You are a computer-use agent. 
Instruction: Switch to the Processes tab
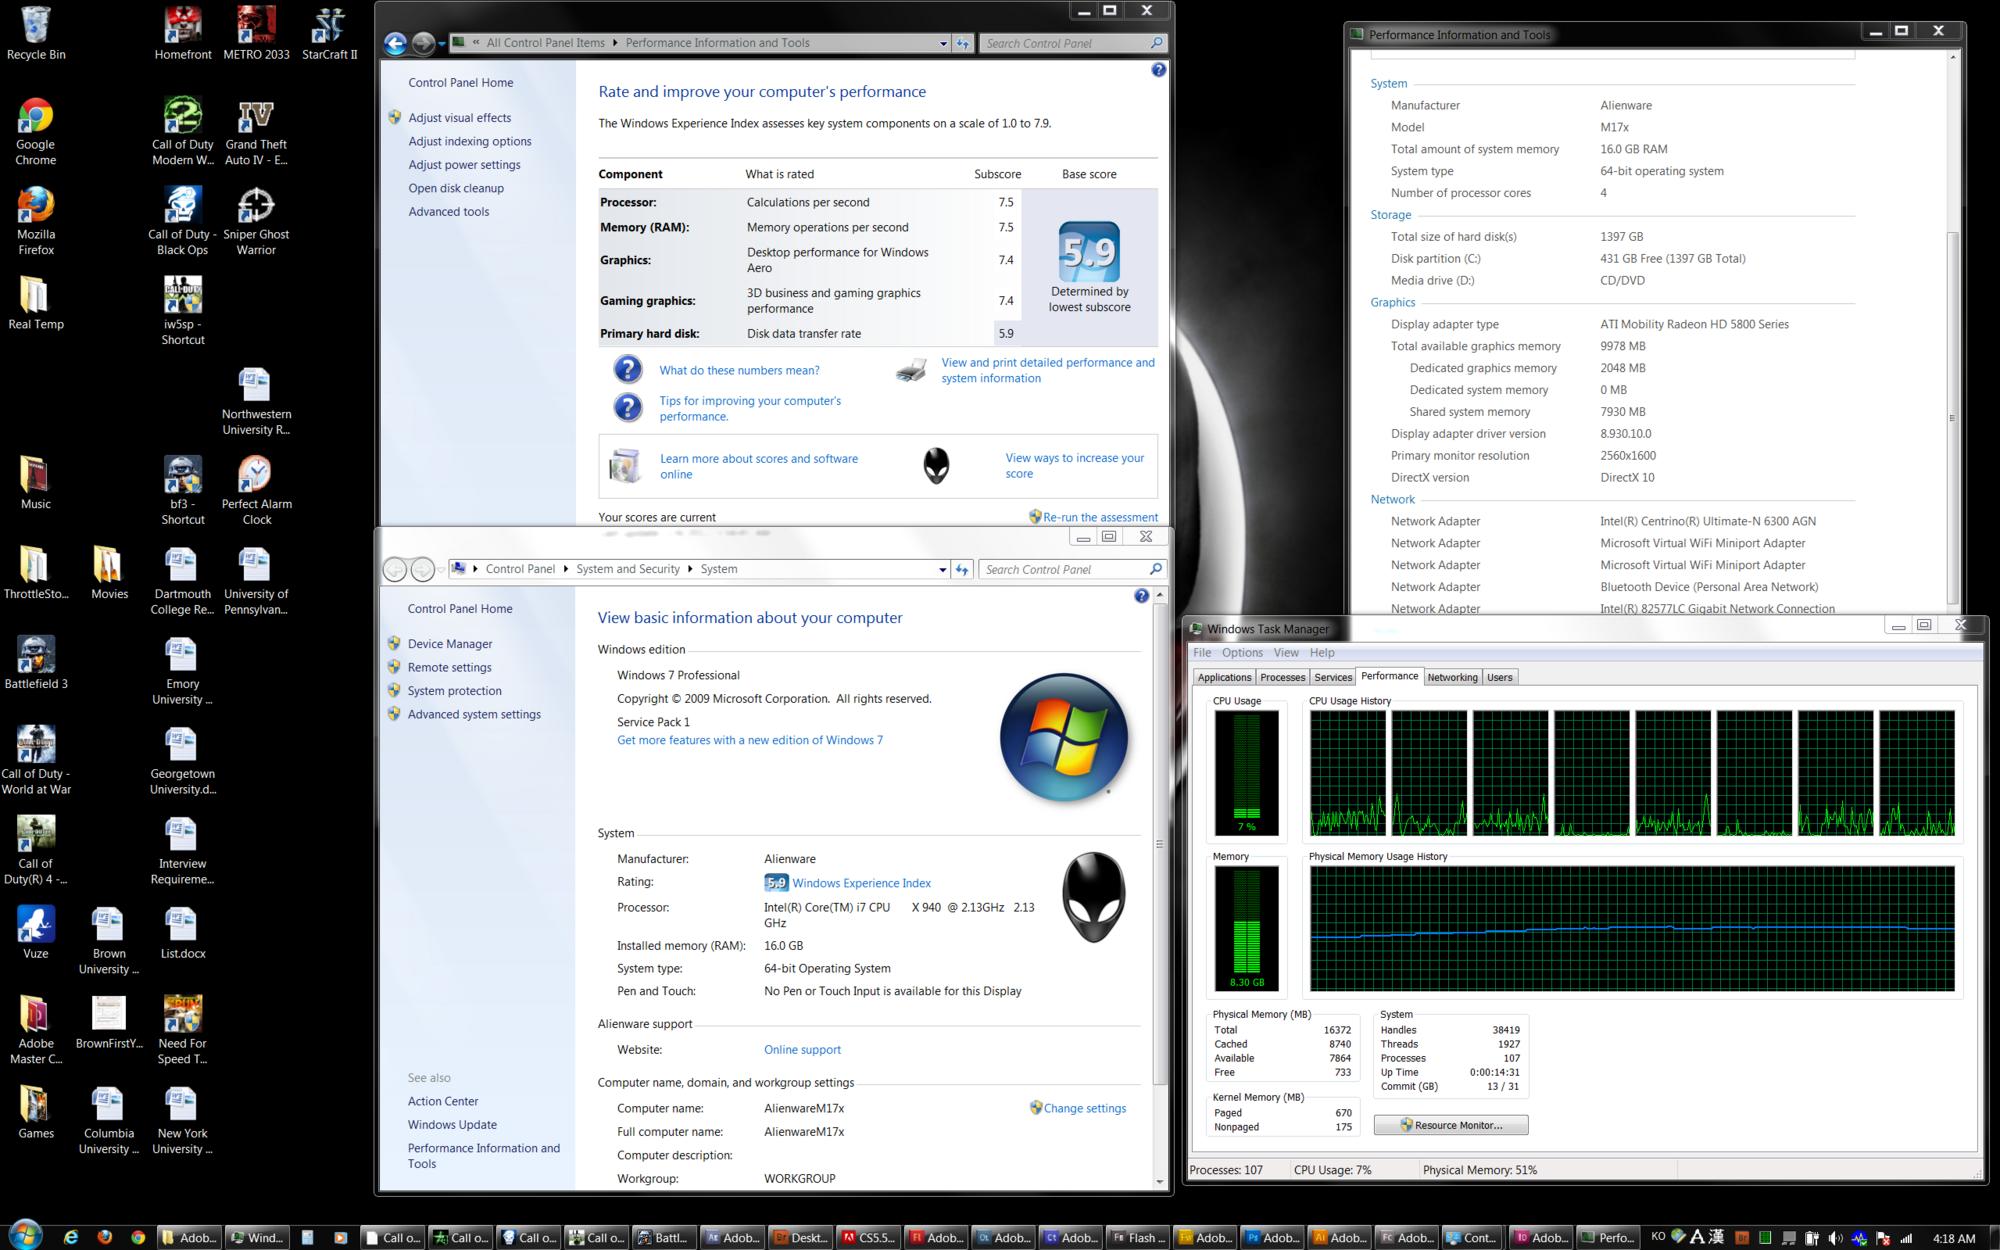[x=1282, y=677]
